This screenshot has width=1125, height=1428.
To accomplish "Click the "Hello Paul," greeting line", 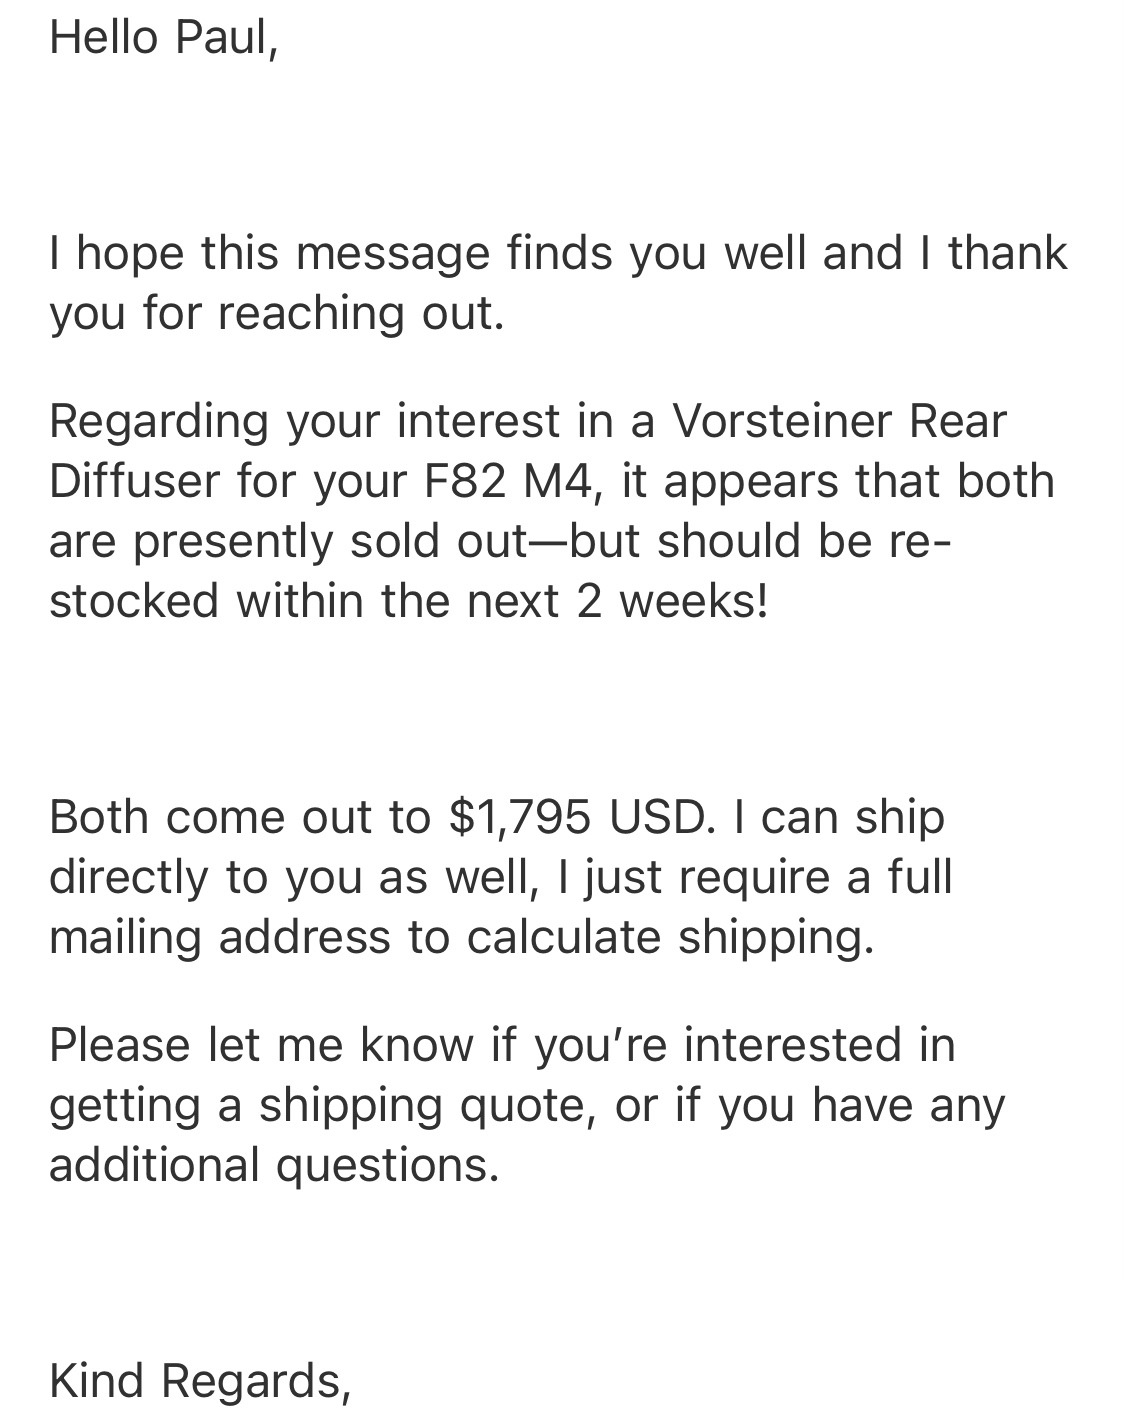I will pos(163,38).
